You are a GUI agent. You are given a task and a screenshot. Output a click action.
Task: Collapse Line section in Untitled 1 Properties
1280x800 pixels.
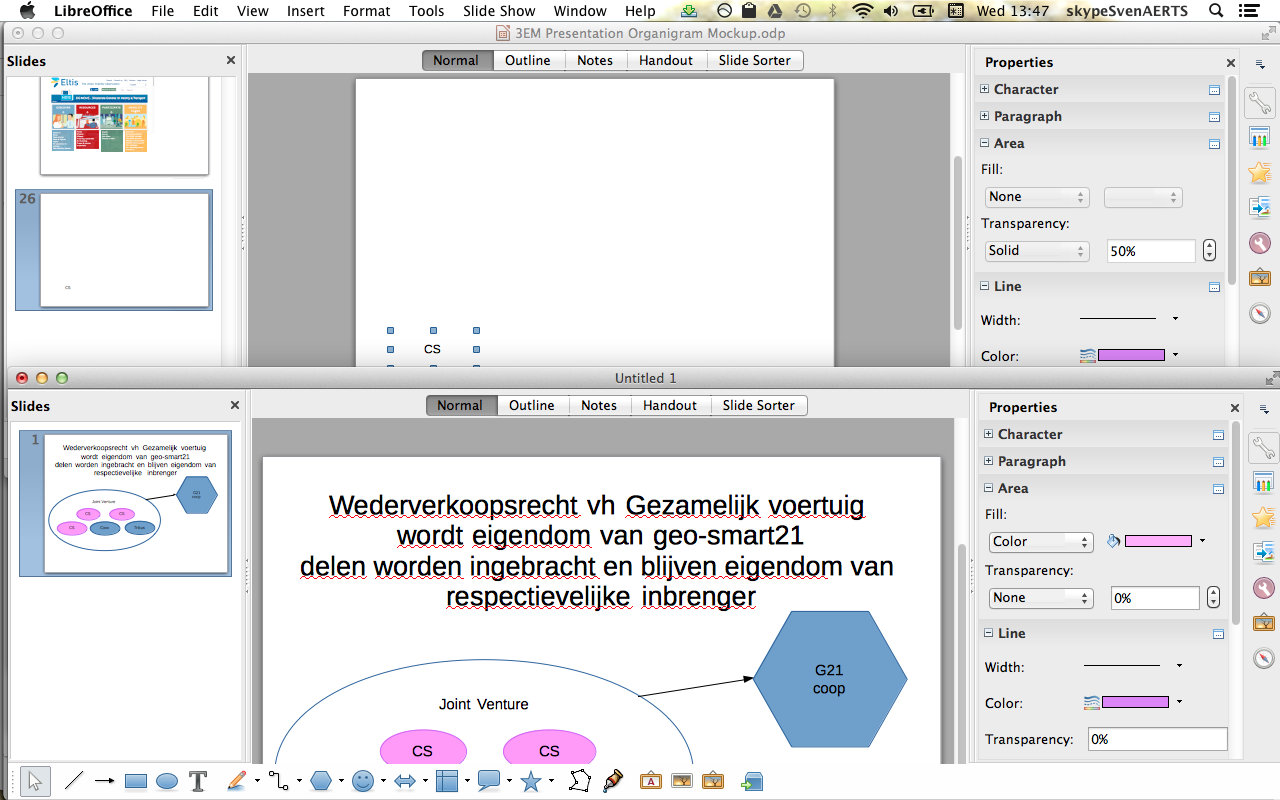[989, 633]
